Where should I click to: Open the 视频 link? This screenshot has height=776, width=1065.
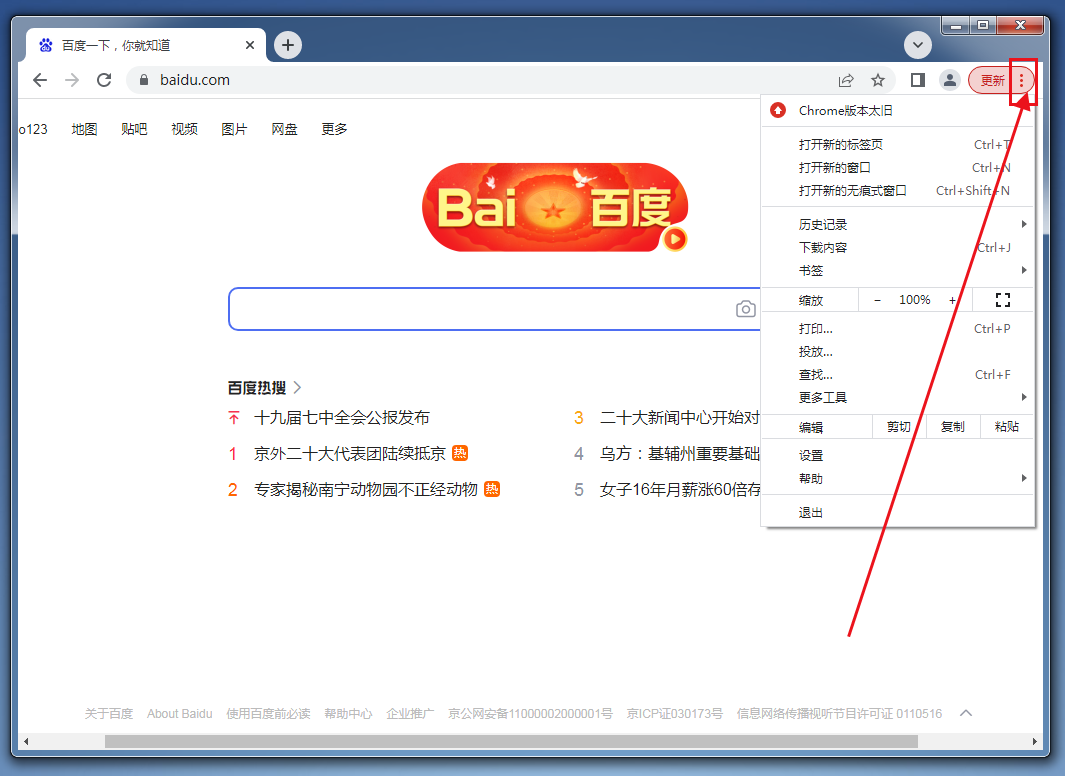tap(184, 129)
